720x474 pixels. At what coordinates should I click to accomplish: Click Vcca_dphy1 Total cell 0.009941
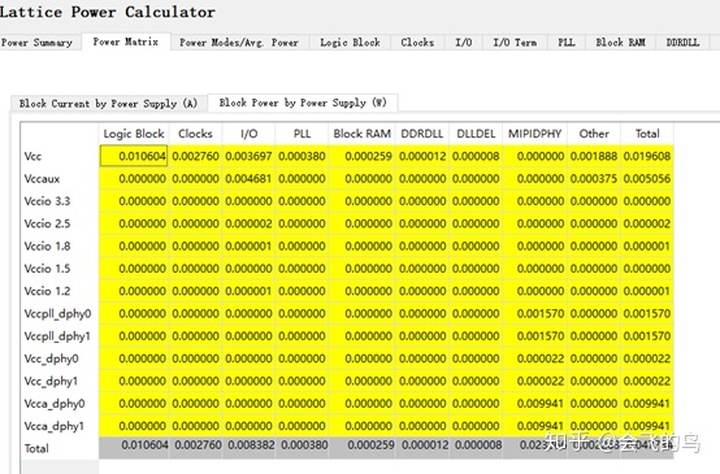tap(647, 426)
